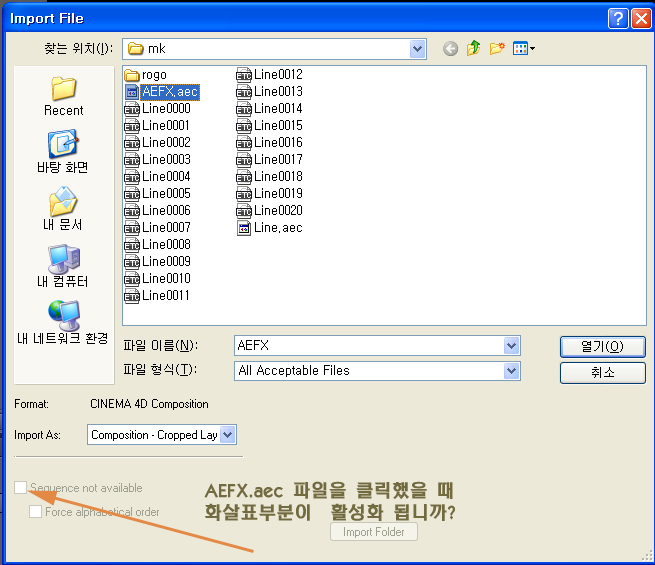Expand the 찾는 위치 folder dropdown
This screenshot has height=565, width=655.
[417, 49]
